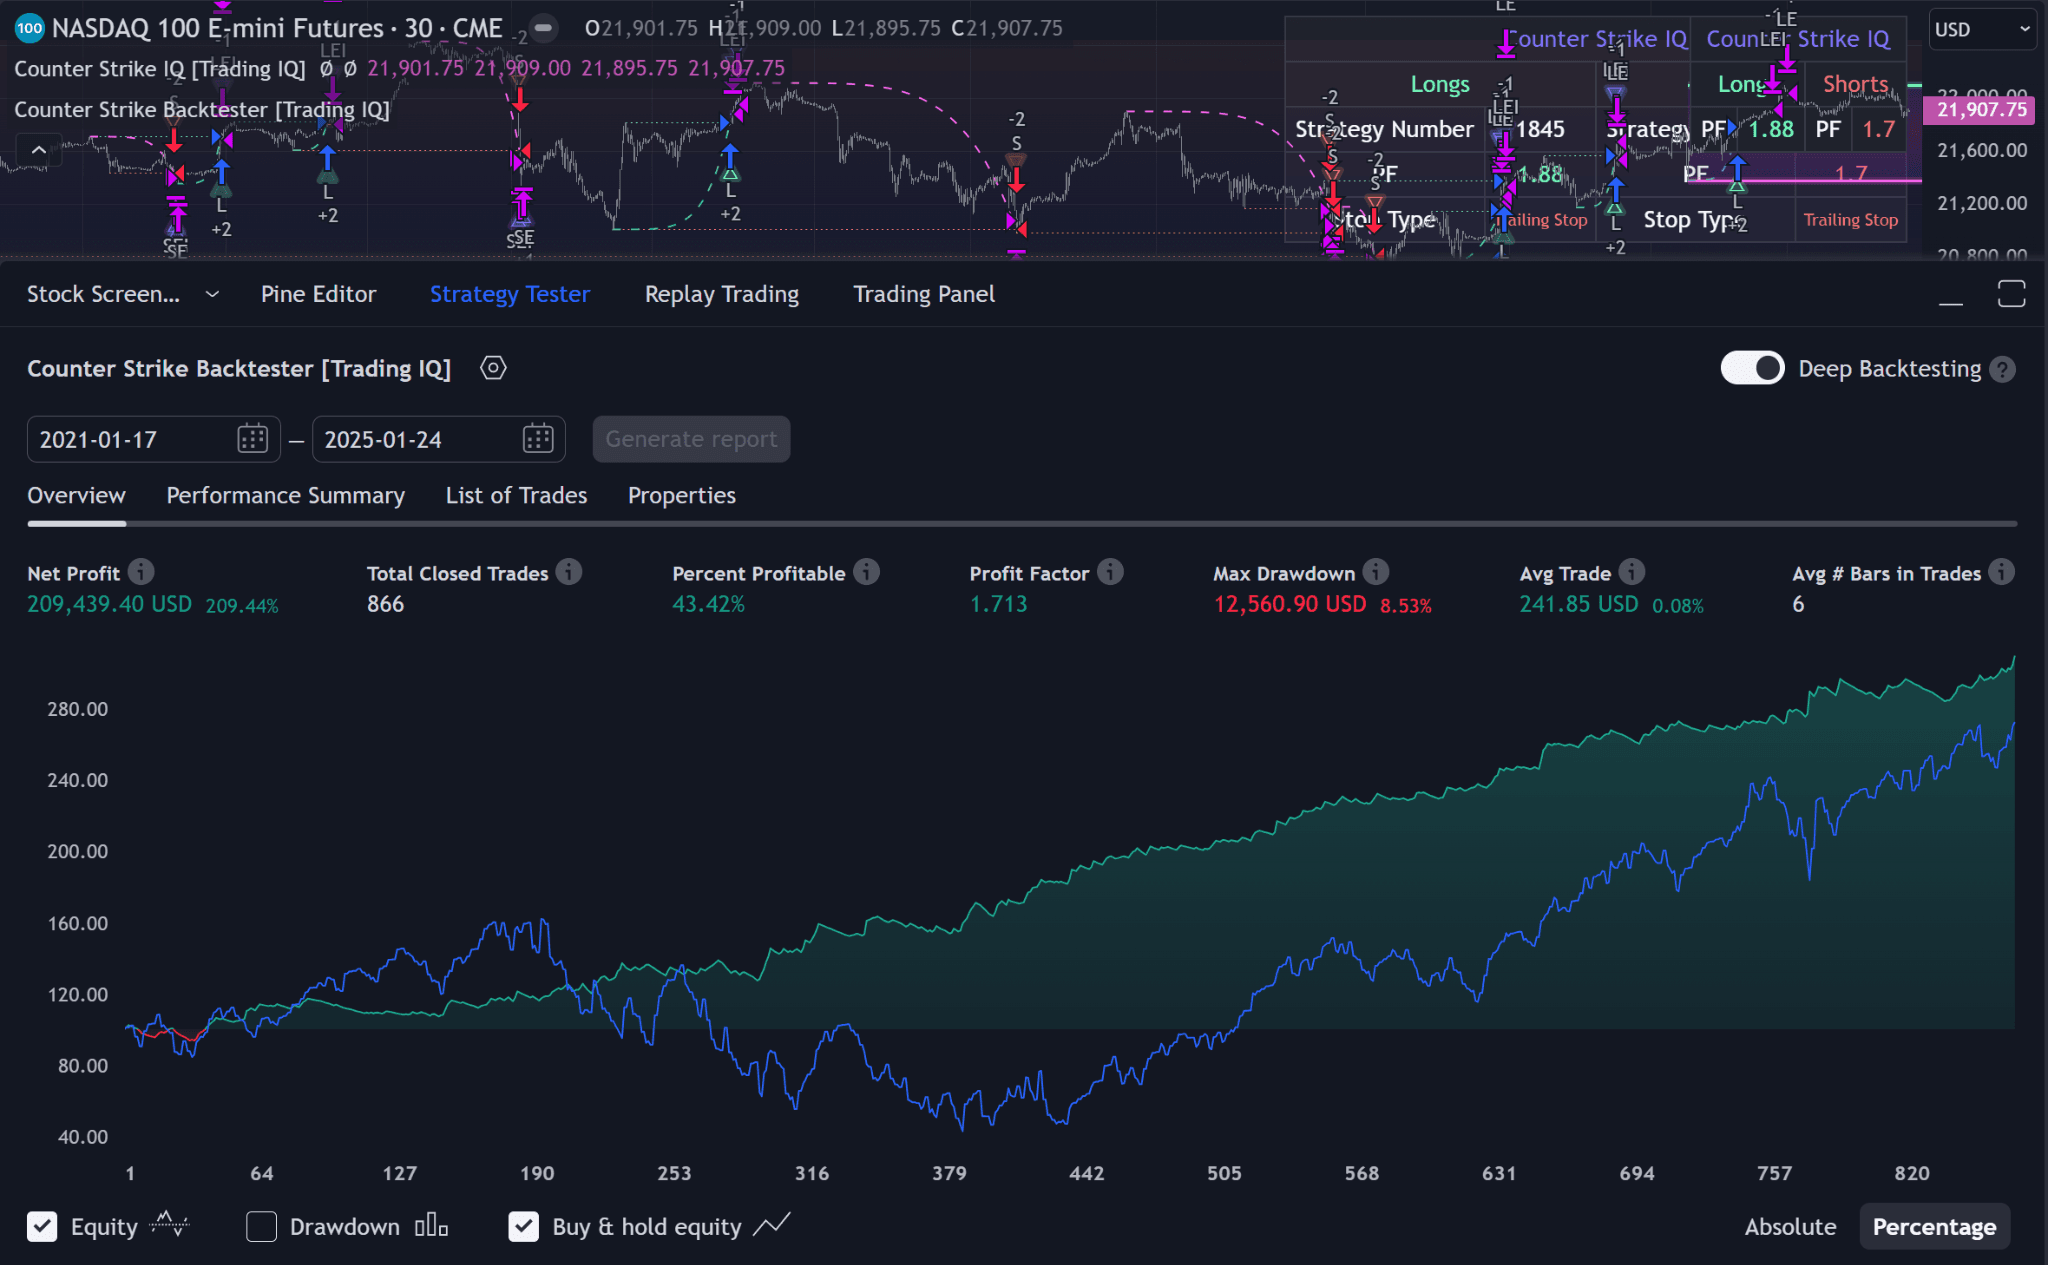Click the 21,907.75 current price label
This screenshot has width=2048, height=1265.
(1979, 110)
